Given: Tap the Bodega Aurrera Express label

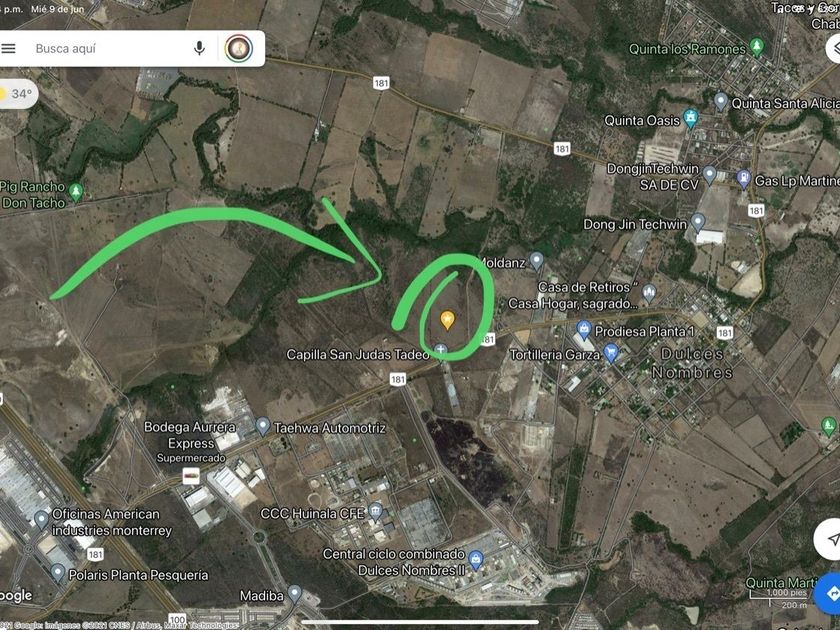Looking at the screenshot, I should pos(190,435).
